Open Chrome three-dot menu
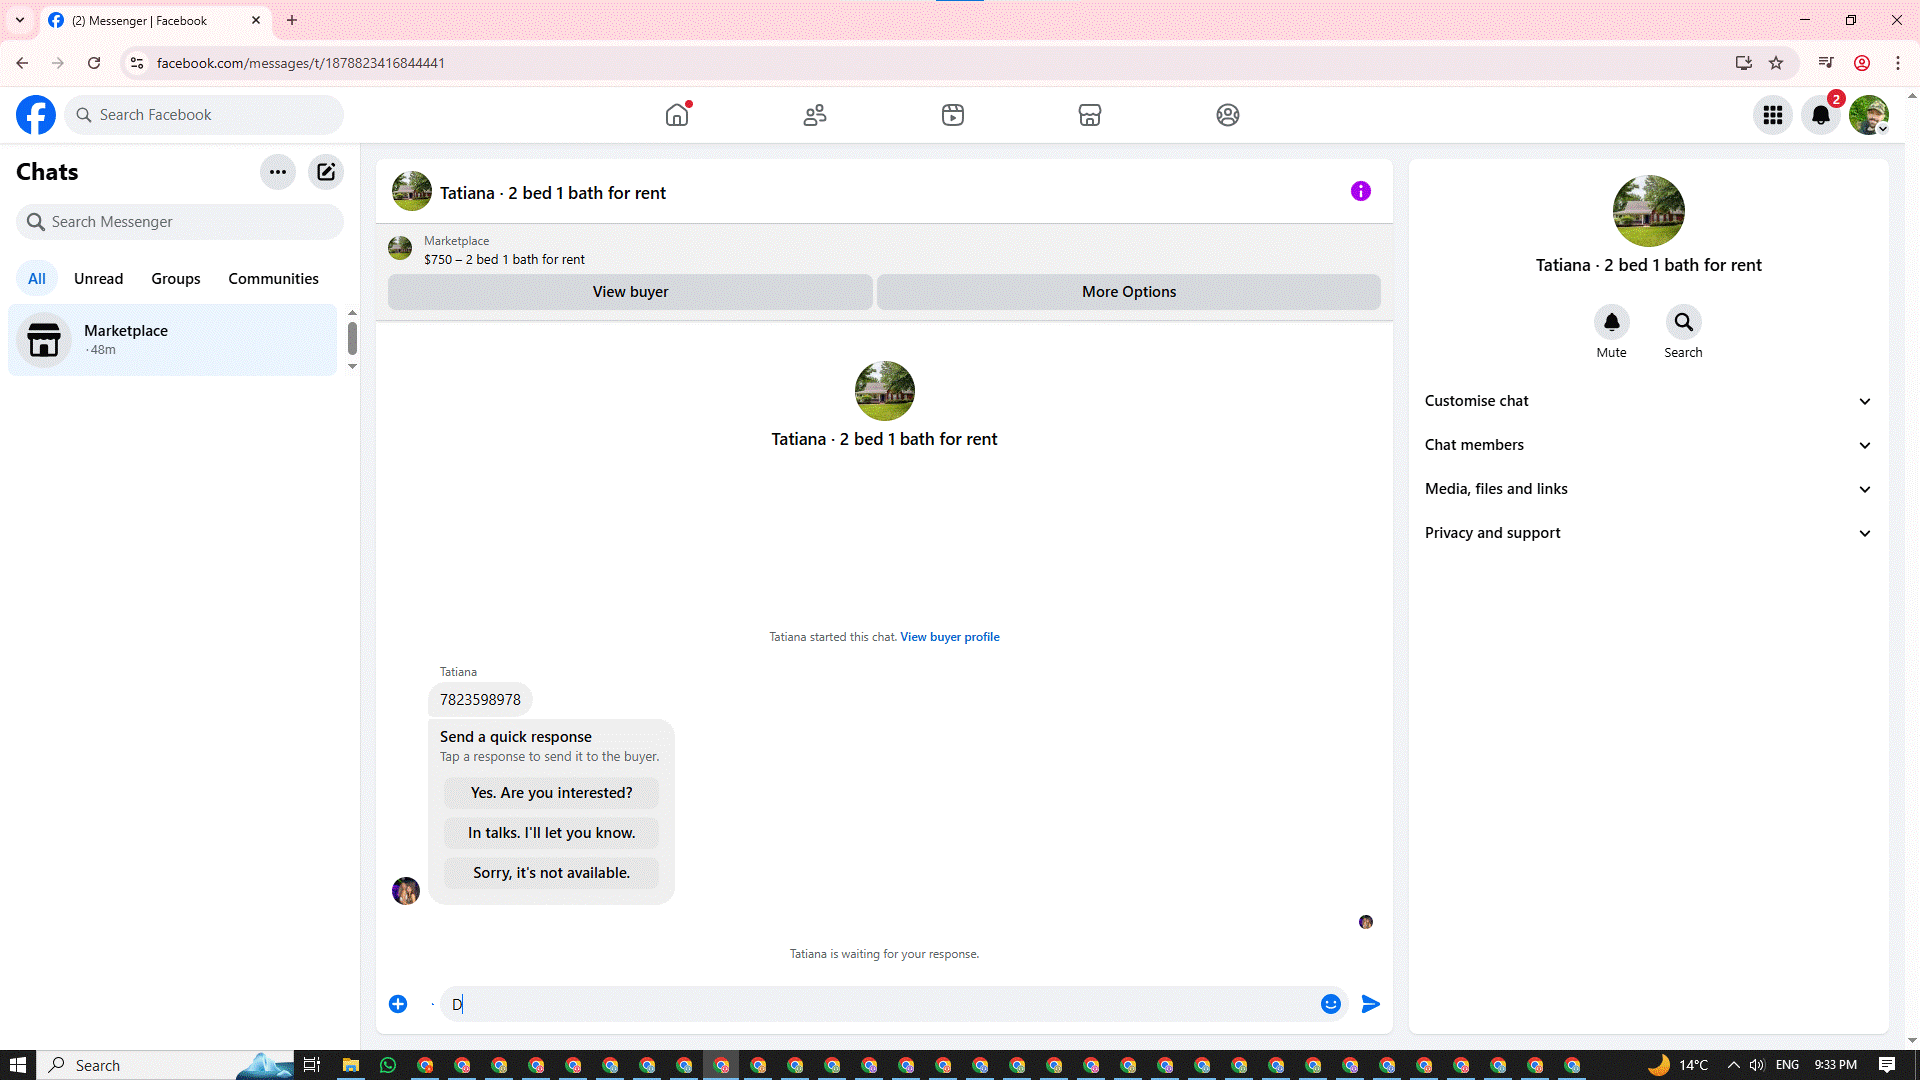Image resolution: width=1920 pixels, height=1080 pixels. click(1898, 63)
